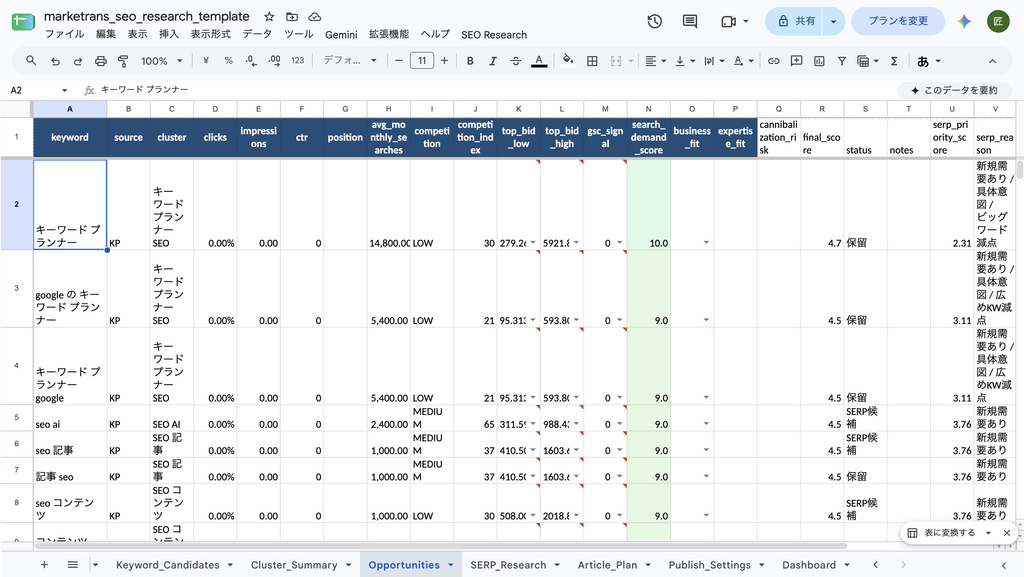Viewport: 1024px width, 577px height.
Task: Open the font family dropdown
Action: pyautogui.click(x=350, y=61)
